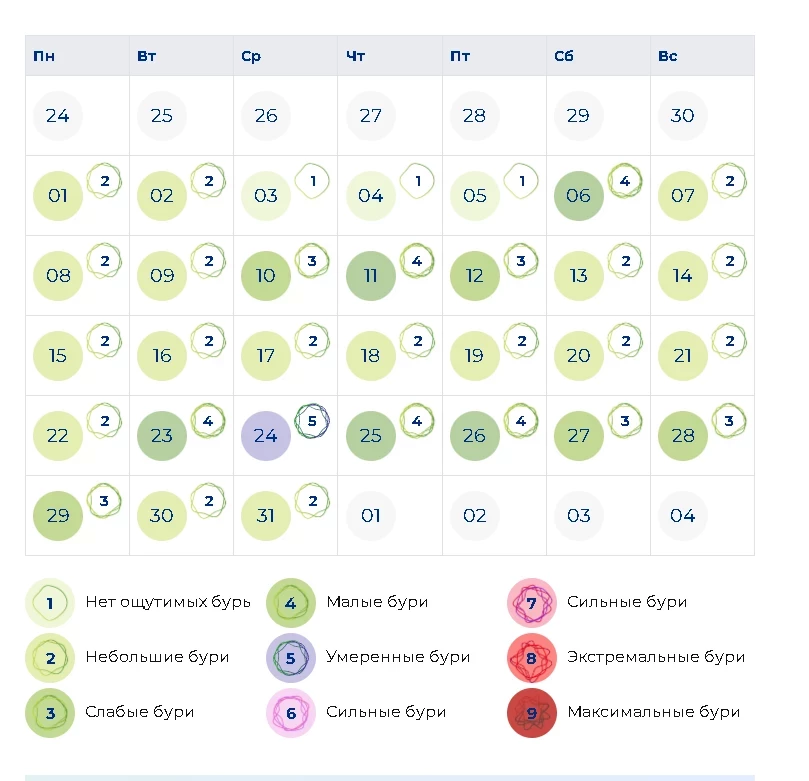Click the level 1 badge on day 03
The width and height of the screenshot is (809, 781).
coord(312,181)
